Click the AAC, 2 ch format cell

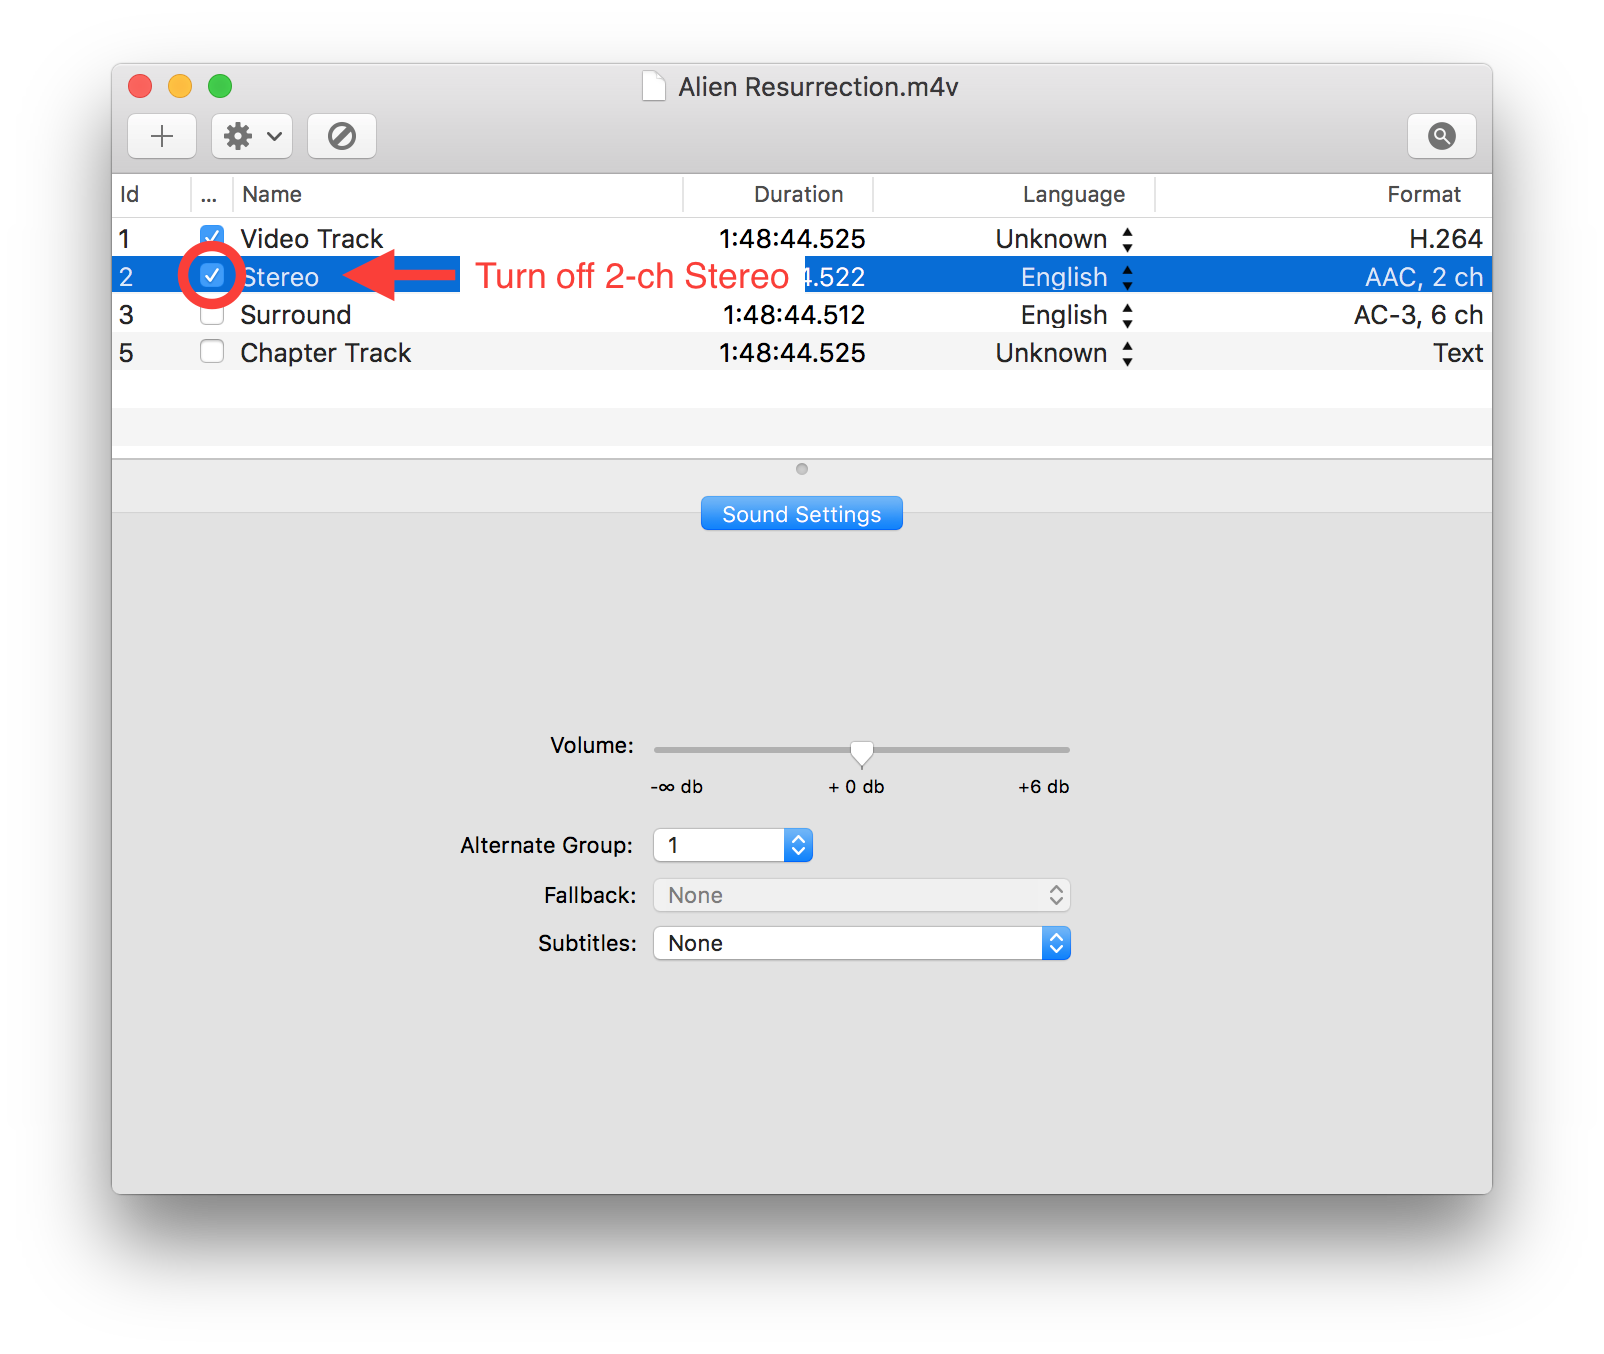tap(1424, 277)
